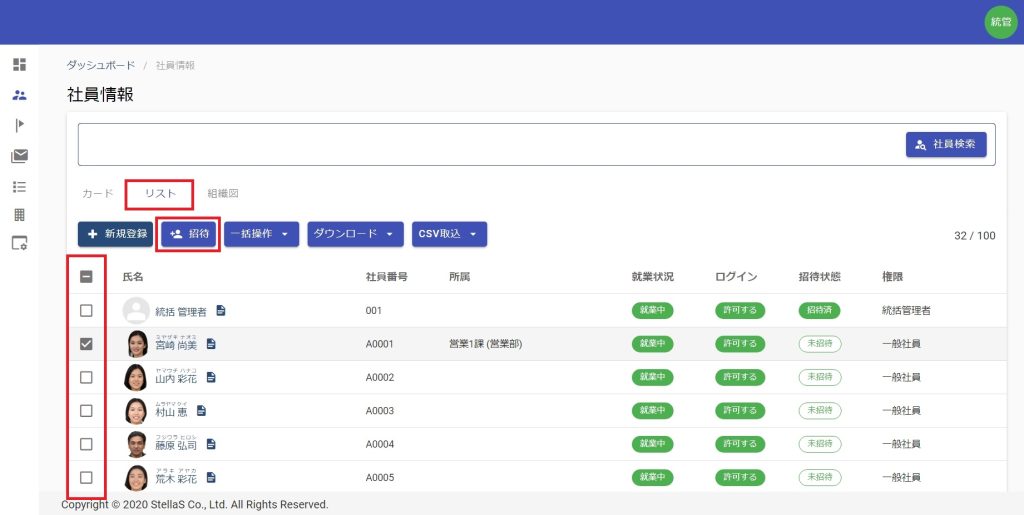Viewport: 1024px width, 515px height.
Task: Switch to the 組織図 tab
Action: (223, 193)
